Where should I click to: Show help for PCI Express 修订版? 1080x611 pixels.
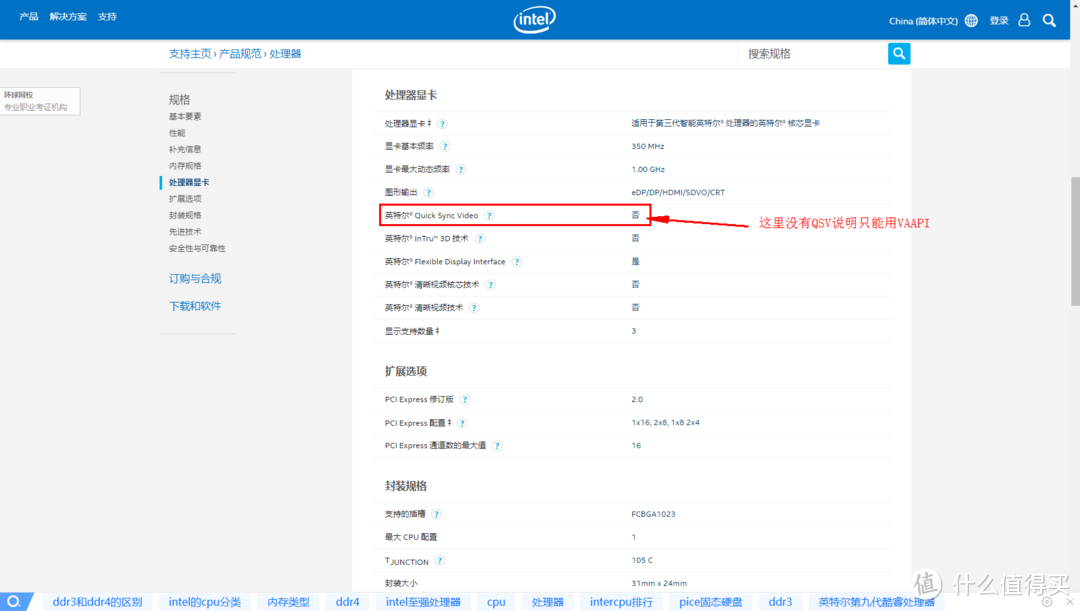[465, 400]
